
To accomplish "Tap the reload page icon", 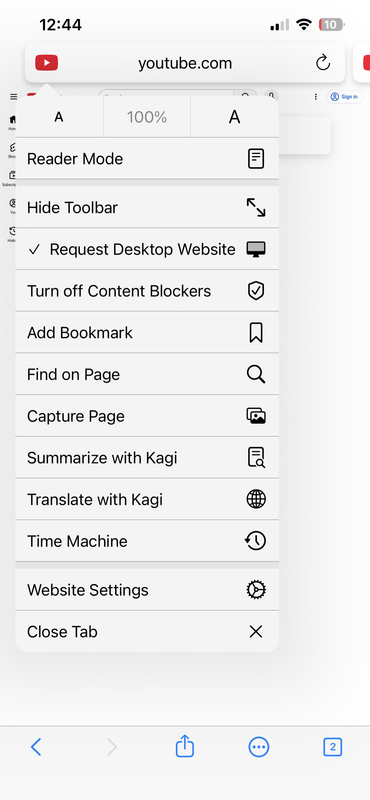I will (323, 63).
